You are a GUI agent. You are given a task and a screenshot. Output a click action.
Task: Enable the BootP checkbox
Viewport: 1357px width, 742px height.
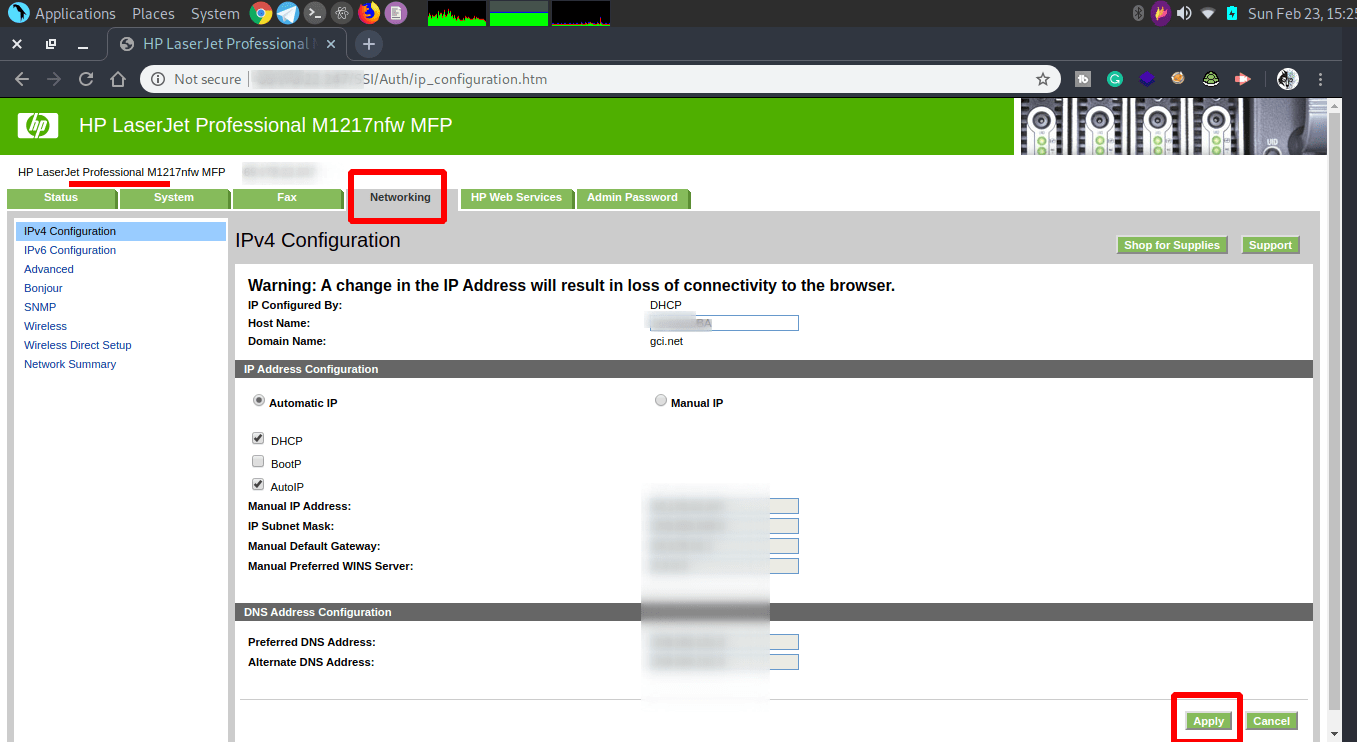coord(258,462)
